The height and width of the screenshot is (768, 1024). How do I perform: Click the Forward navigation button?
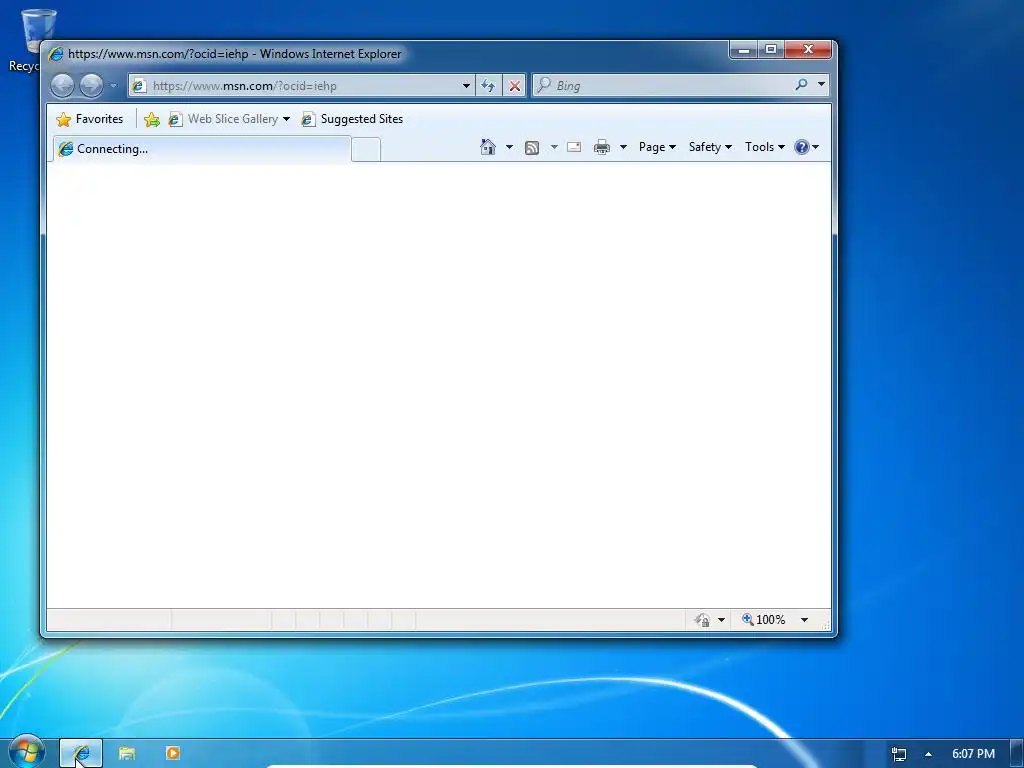tap(91, 86)
